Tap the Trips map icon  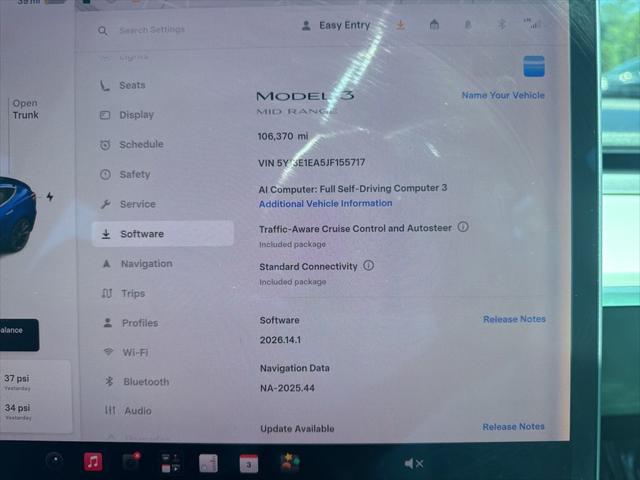[x=107, y=293]
